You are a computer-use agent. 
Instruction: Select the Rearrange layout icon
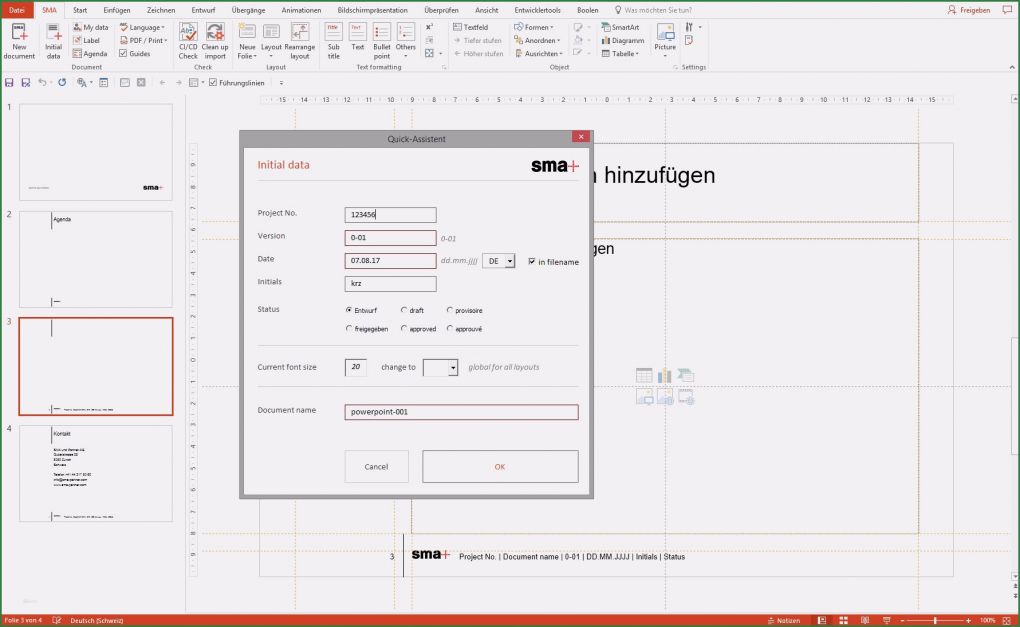[x=299, y=40]
